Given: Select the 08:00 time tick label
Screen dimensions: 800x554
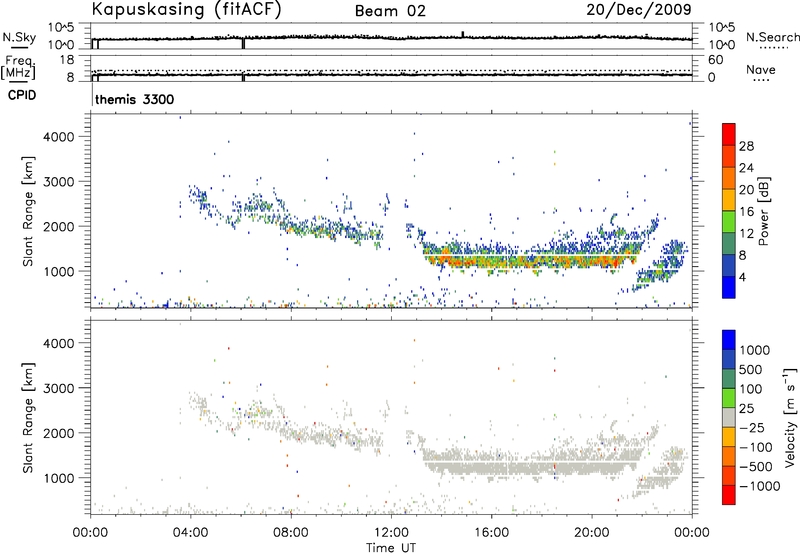Looking at the screenshot, I should [291, 533].
